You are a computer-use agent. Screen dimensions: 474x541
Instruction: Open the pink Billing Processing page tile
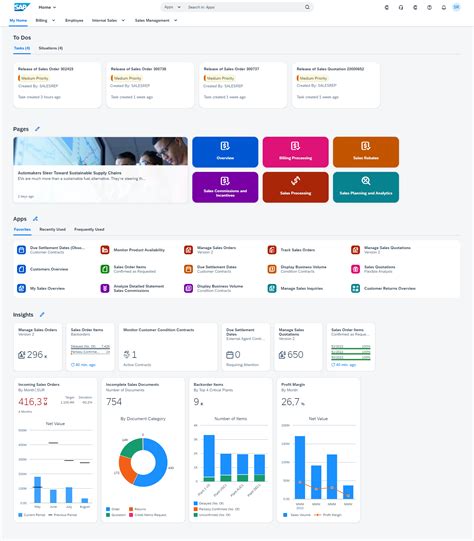[x=296, y=152]
